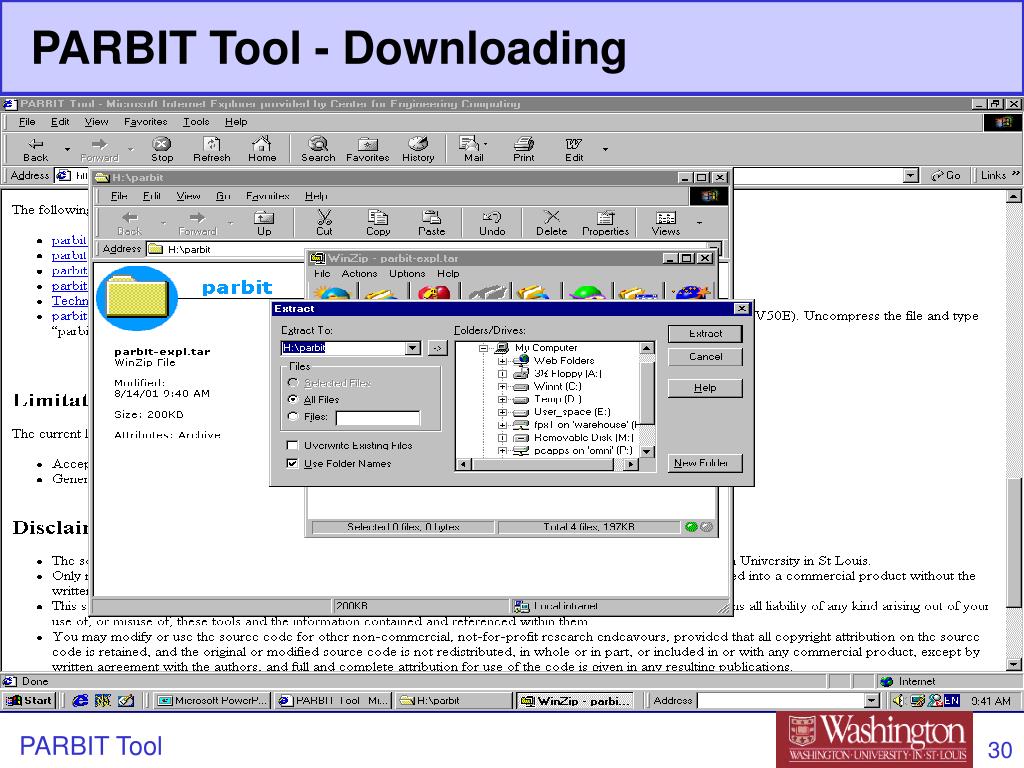
Task: Click the Go button beside the address bar
Action: click(946, 175)
